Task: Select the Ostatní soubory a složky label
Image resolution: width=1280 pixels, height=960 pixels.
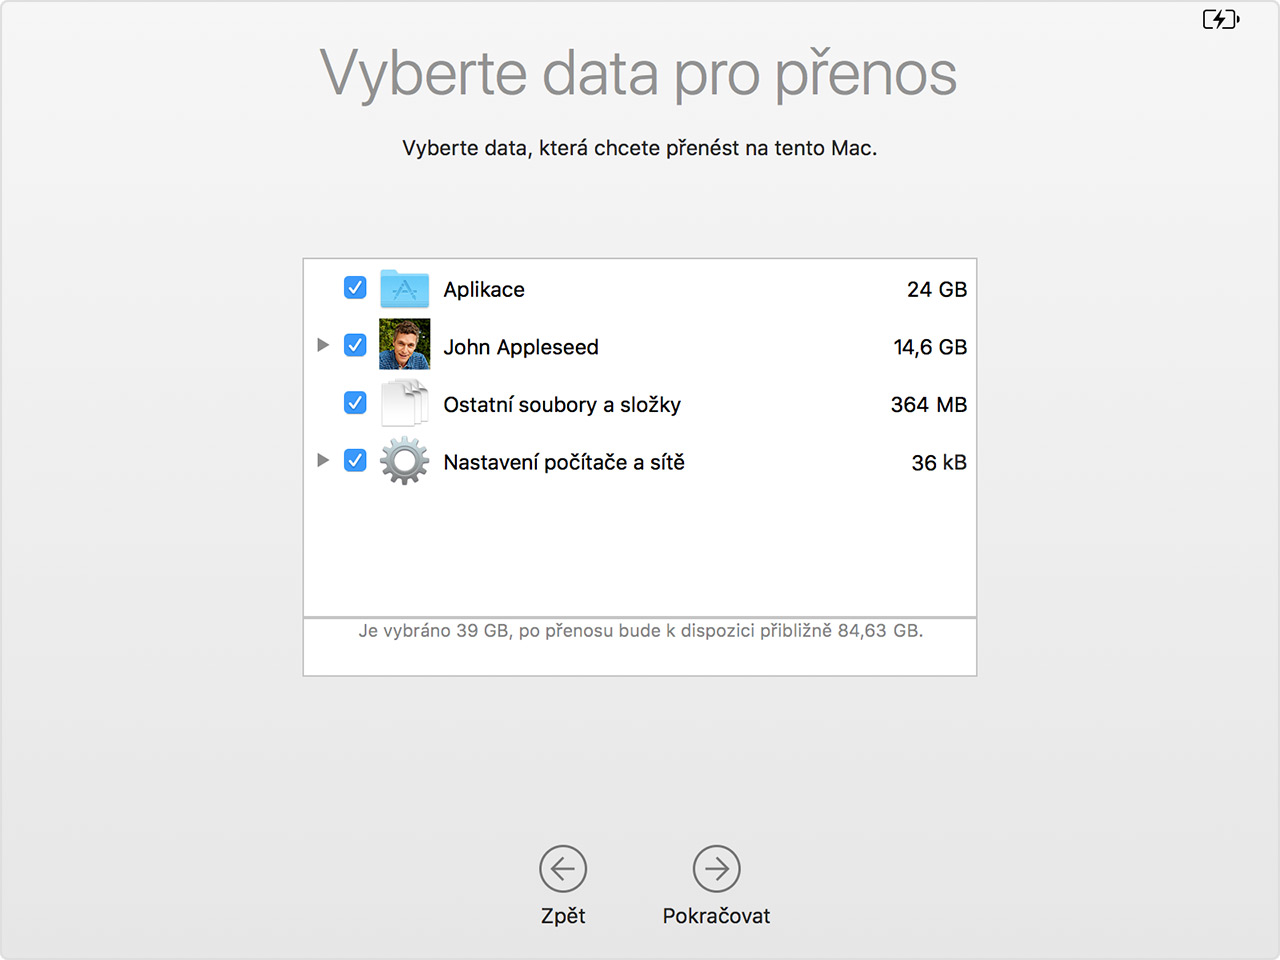Action: [x=562, y=405]
